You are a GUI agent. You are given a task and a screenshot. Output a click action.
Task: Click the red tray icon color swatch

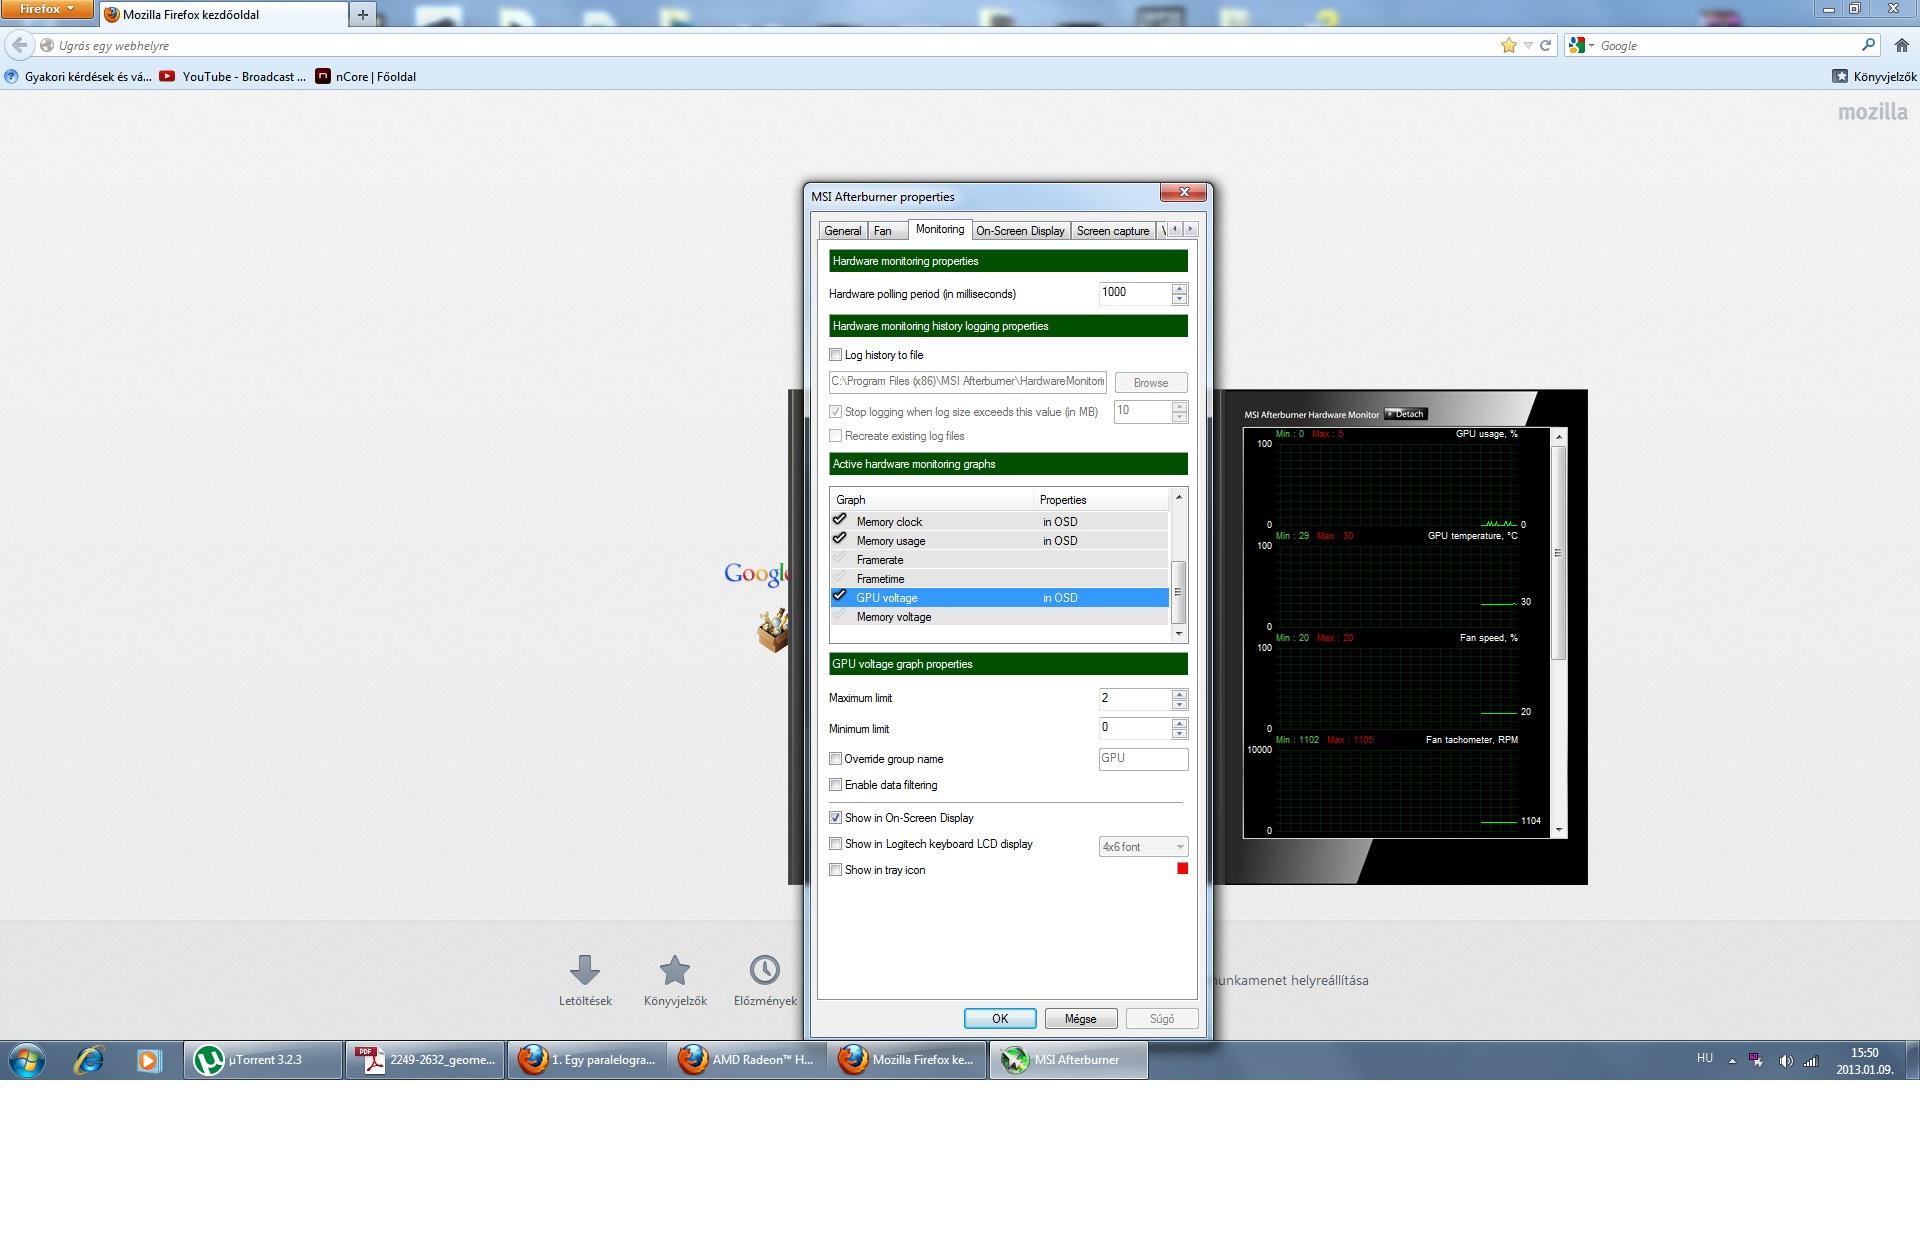(x=1182, y=869)
